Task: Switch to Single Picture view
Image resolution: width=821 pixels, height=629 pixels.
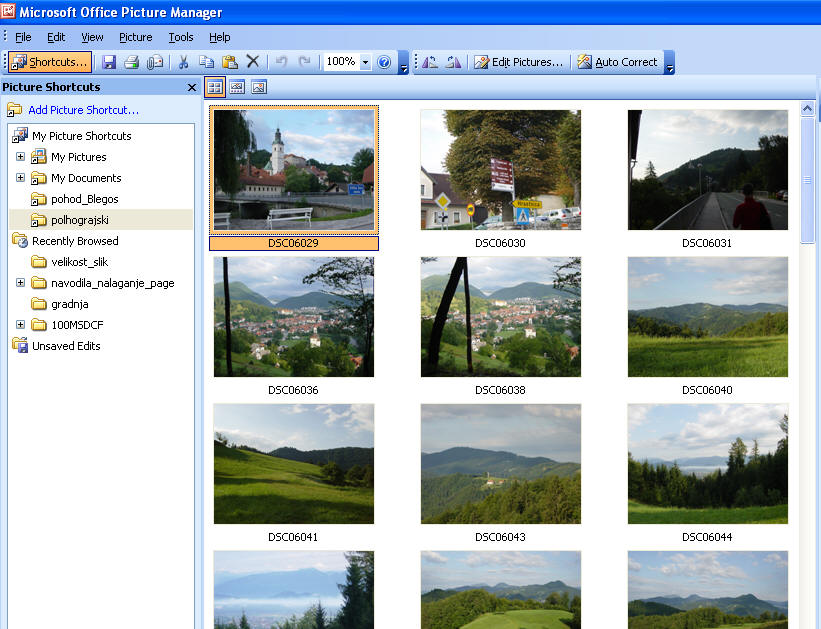Action: click(259, 87)
